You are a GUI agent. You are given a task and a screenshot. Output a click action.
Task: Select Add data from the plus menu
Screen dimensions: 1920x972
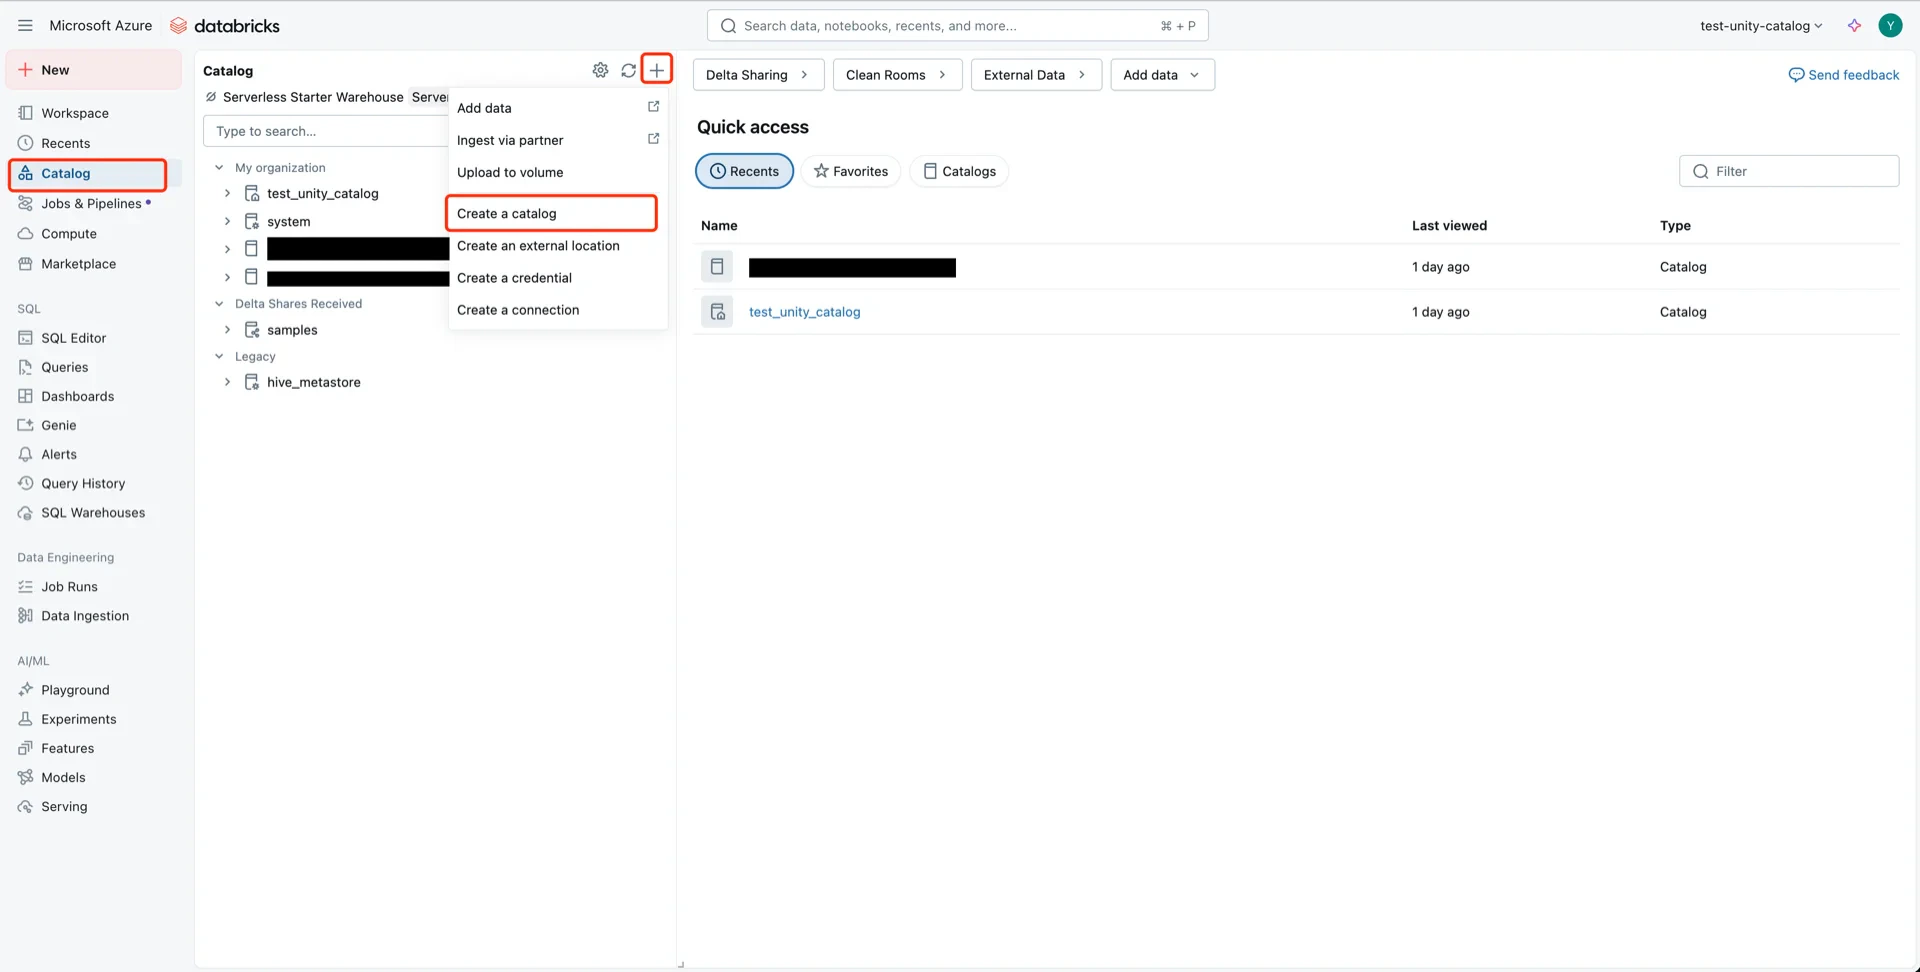click(558, 108)
